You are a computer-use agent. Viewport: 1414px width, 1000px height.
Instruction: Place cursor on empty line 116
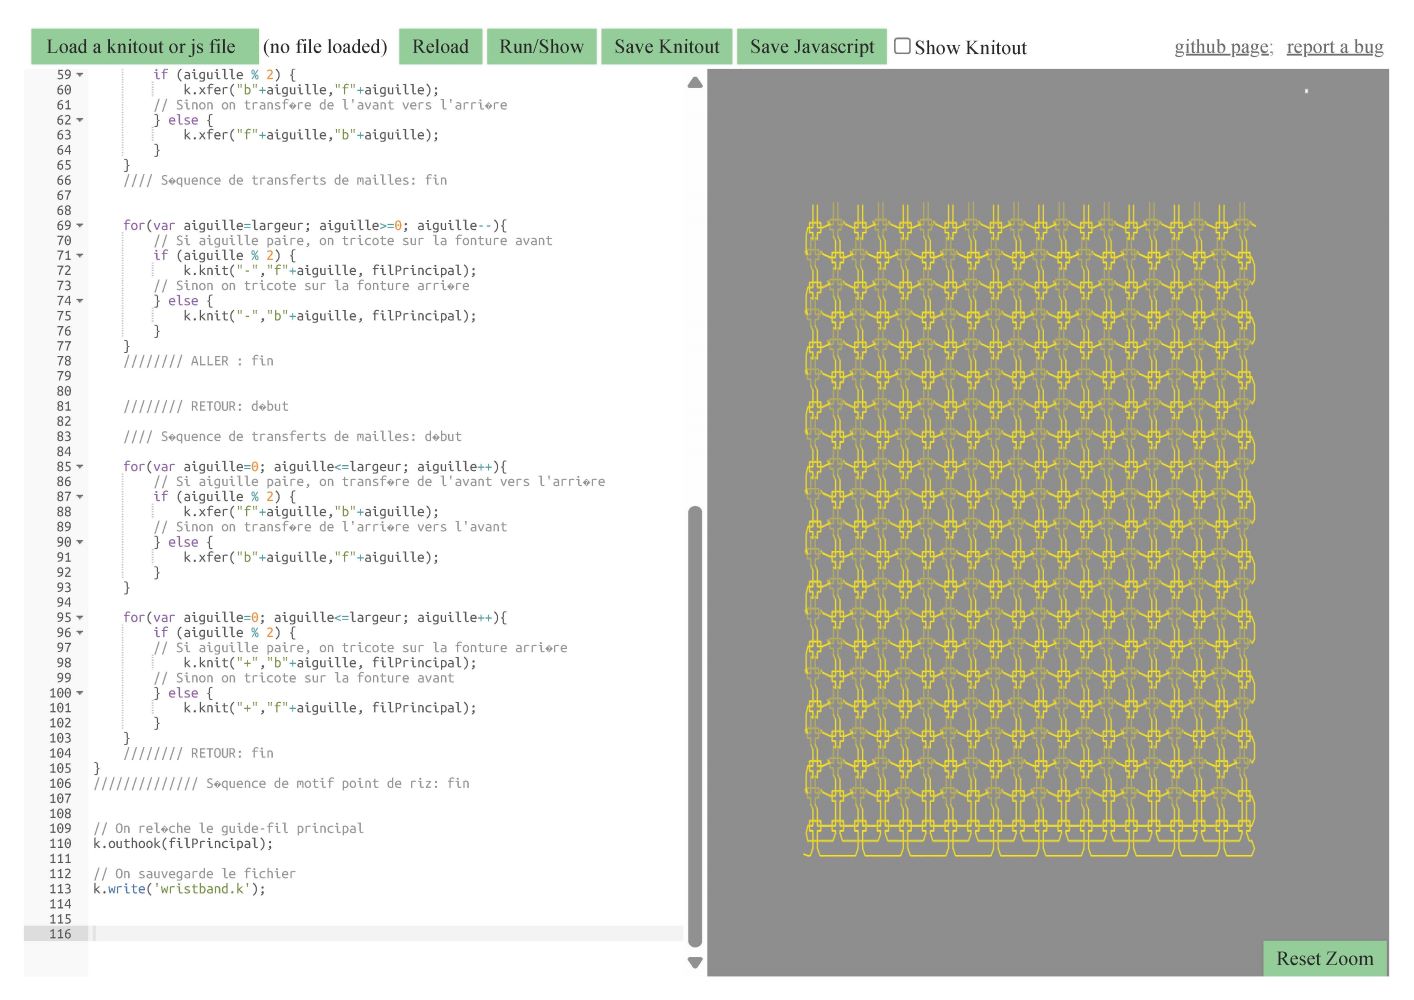coord(388,934)
